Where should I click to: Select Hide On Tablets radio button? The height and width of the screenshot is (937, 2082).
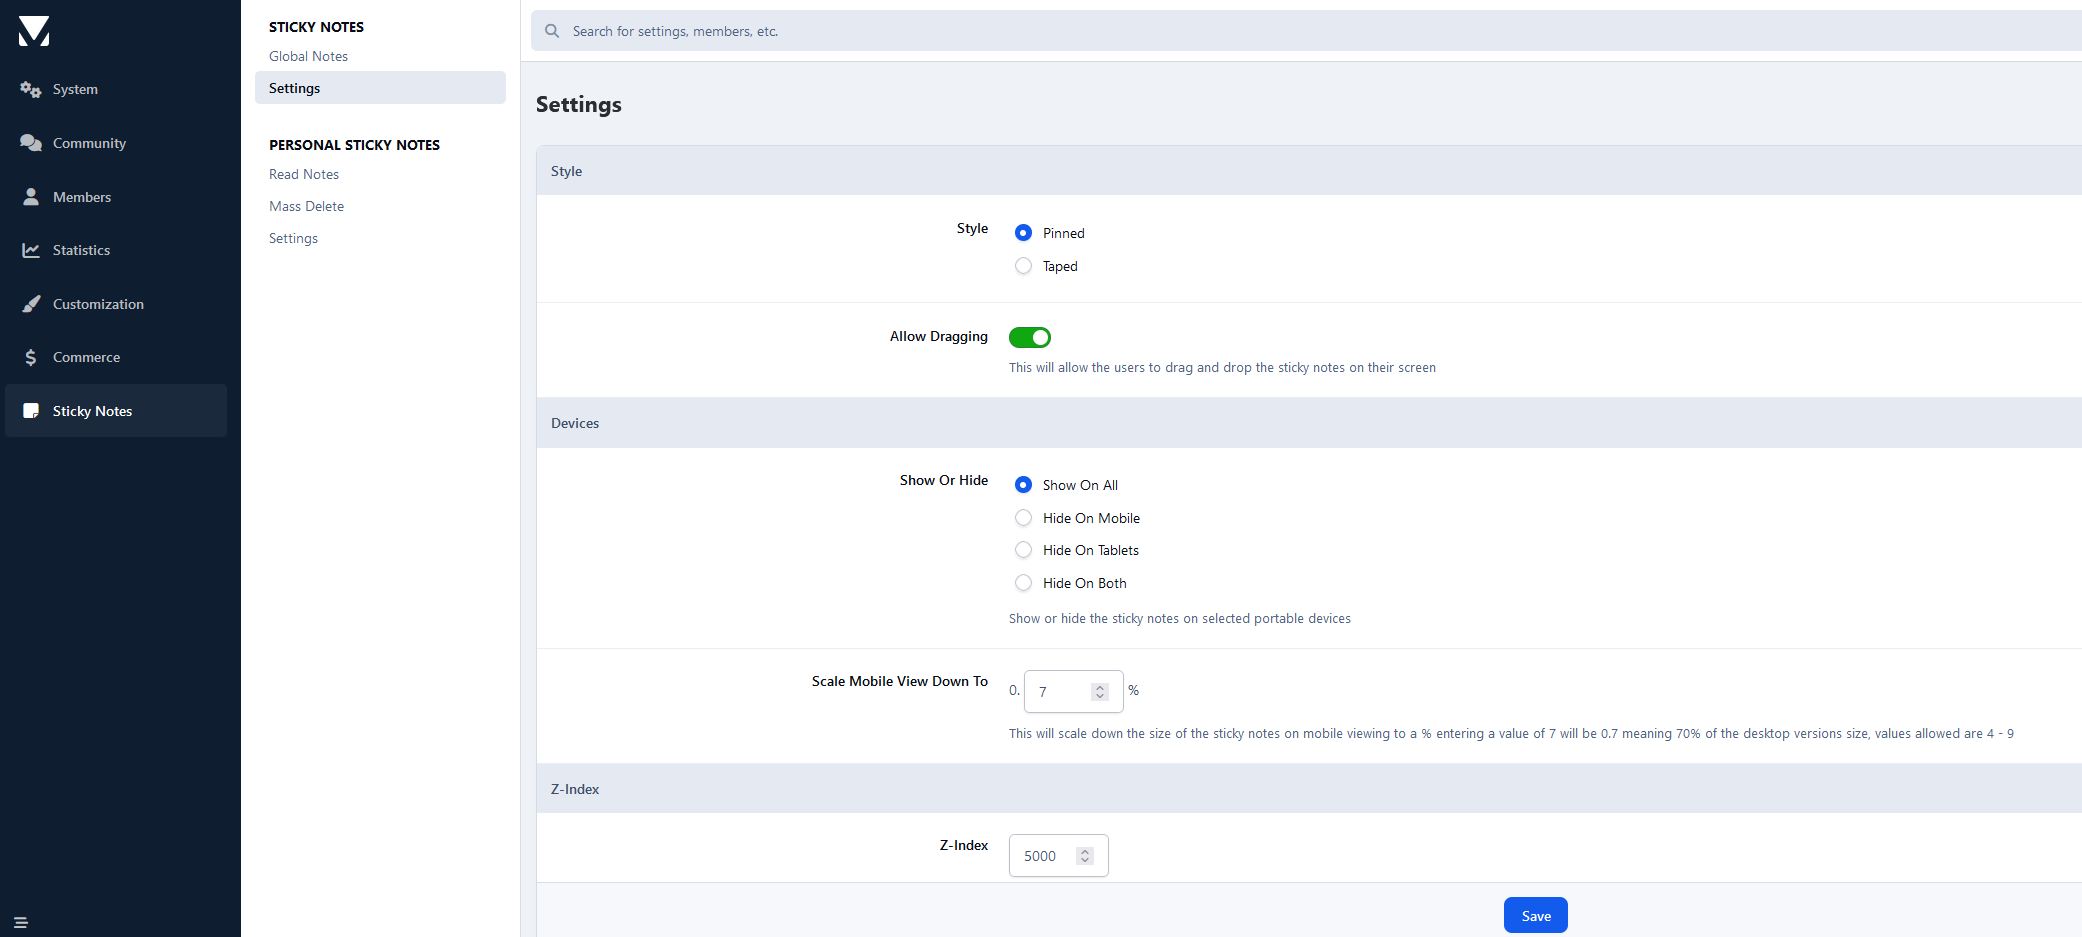(1023, 550)
